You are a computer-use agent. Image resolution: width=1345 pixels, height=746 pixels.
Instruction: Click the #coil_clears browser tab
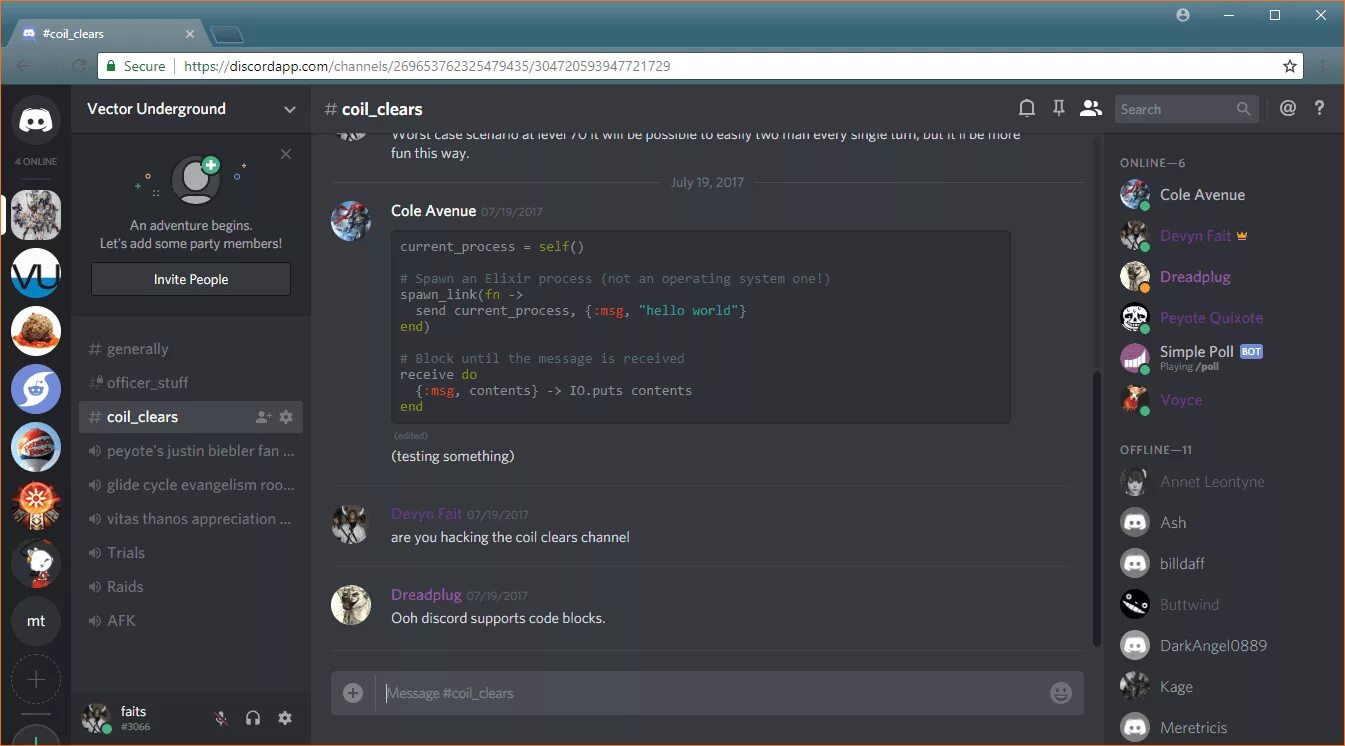110,34
